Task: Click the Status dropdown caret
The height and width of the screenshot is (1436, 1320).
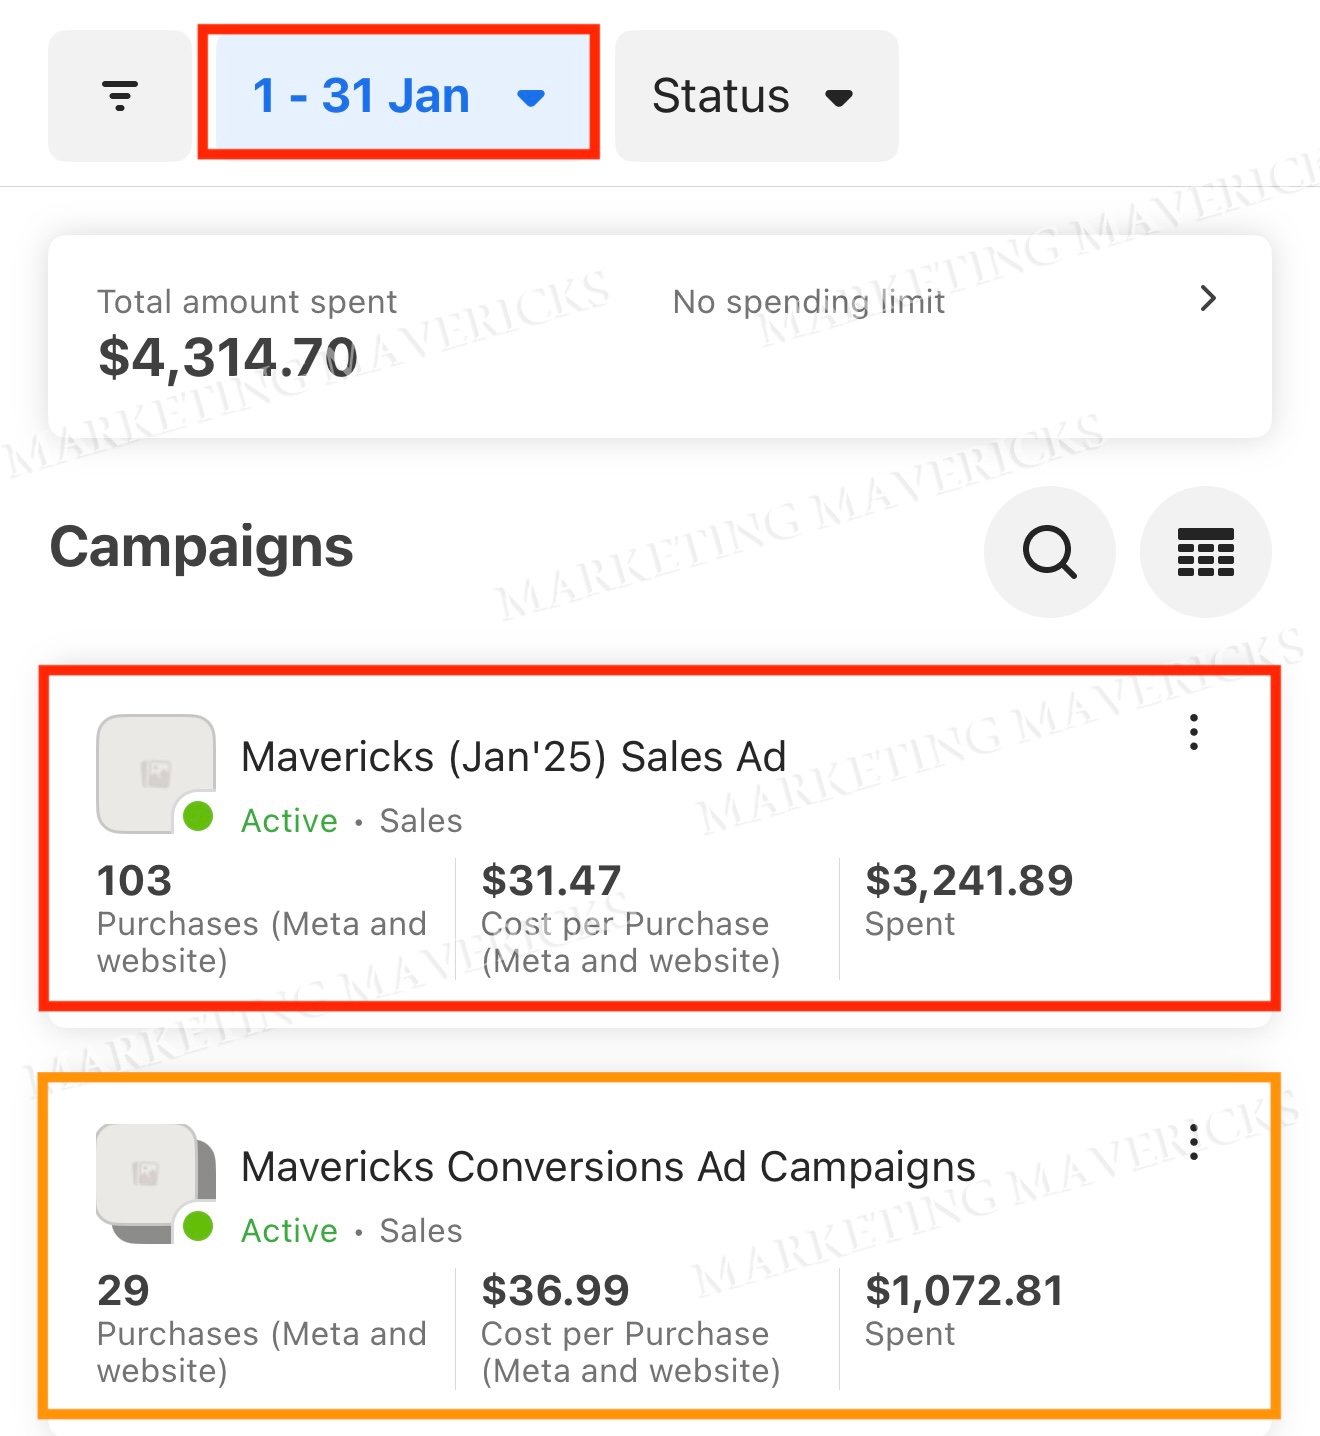Action: point(839,97)
